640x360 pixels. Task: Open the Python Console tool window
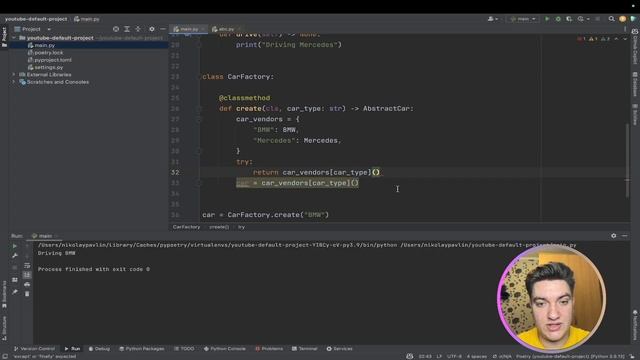224,349
